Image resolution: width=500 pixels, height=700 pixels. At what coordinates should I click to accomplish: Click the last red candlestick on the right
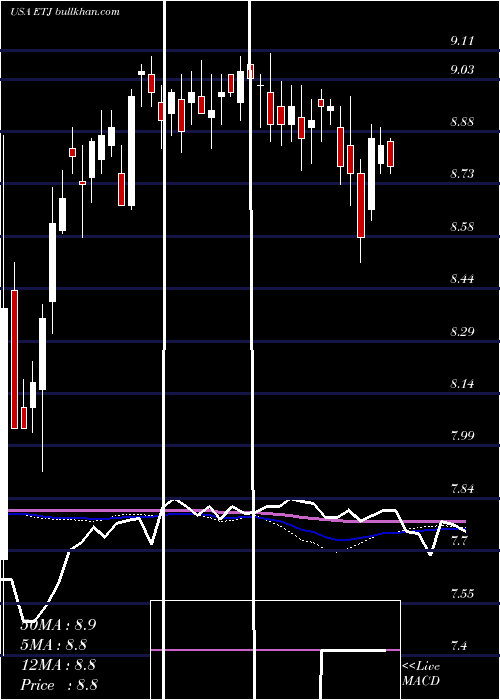pos(391,154)
